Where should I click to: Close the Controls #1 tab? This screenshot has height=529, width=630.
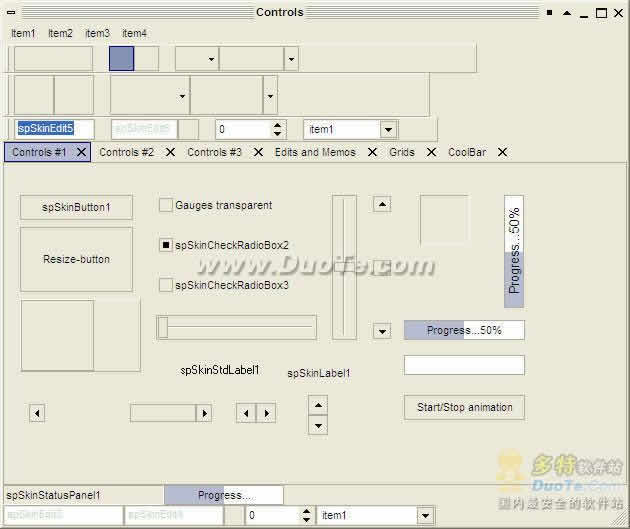pyautogui.click(x=82, y=152)
